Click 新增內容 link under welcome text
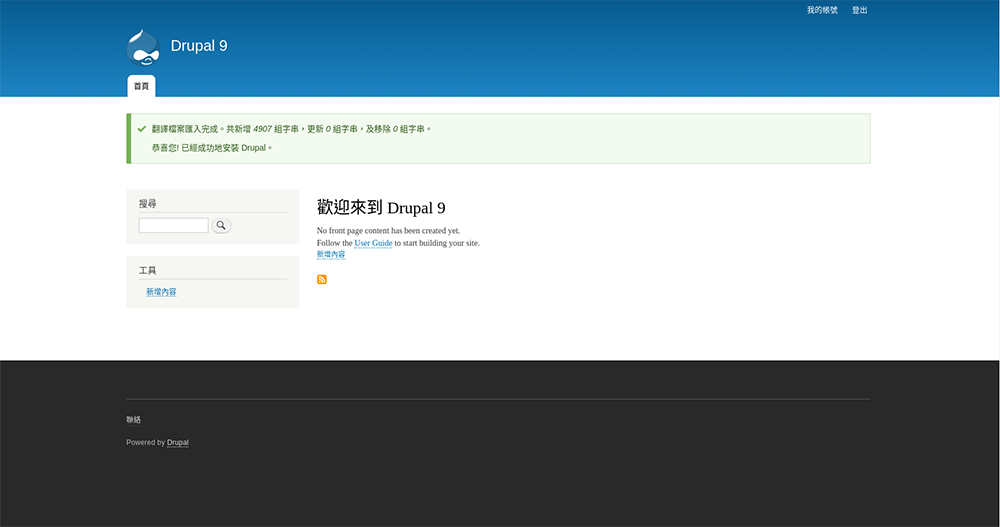This screenshot has width=1000, height=527. 331,255
